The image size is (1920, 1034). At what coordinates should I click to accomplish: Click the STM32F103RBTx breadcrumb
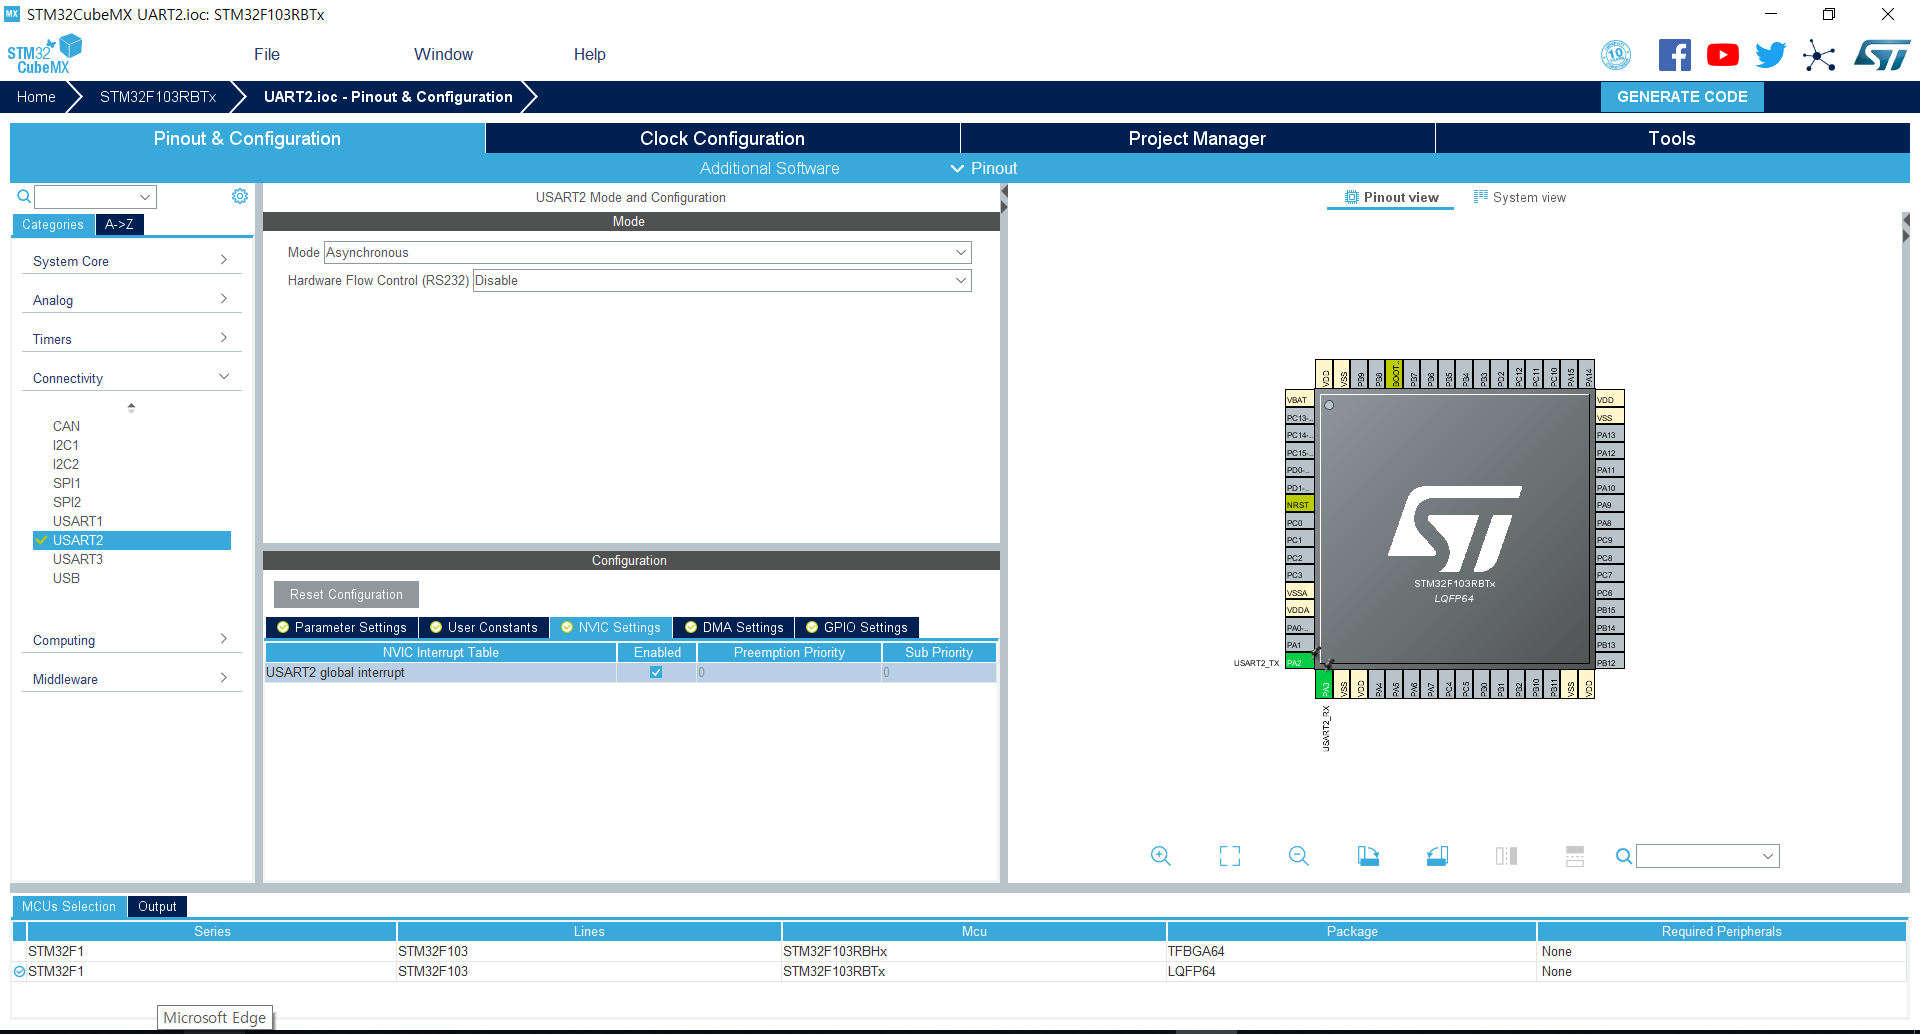click(158, 97)
